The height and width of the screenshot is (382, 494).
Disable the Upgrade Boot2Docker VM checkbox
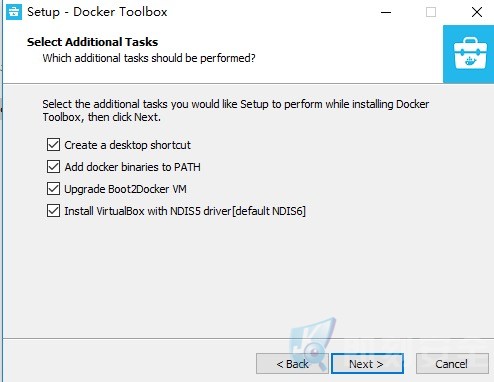(x=53, y=189)
